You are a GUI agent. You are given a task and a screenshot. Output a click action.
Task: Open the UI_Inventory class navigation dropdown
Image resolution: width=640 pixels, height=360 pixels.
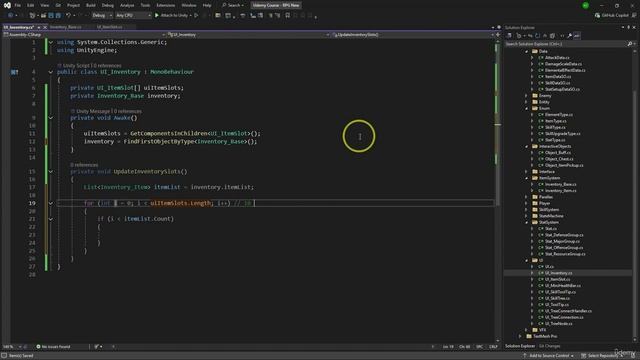[249, 35]
